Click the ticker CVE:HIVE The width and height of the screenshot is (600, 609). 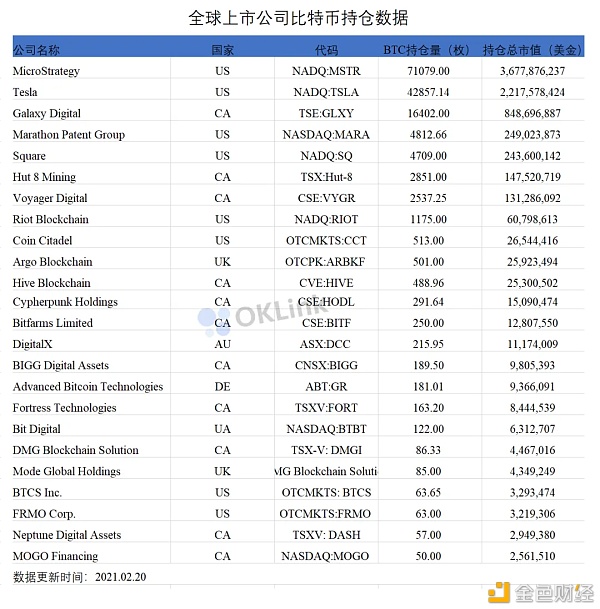pyautogui.click(x=326, y=283)
